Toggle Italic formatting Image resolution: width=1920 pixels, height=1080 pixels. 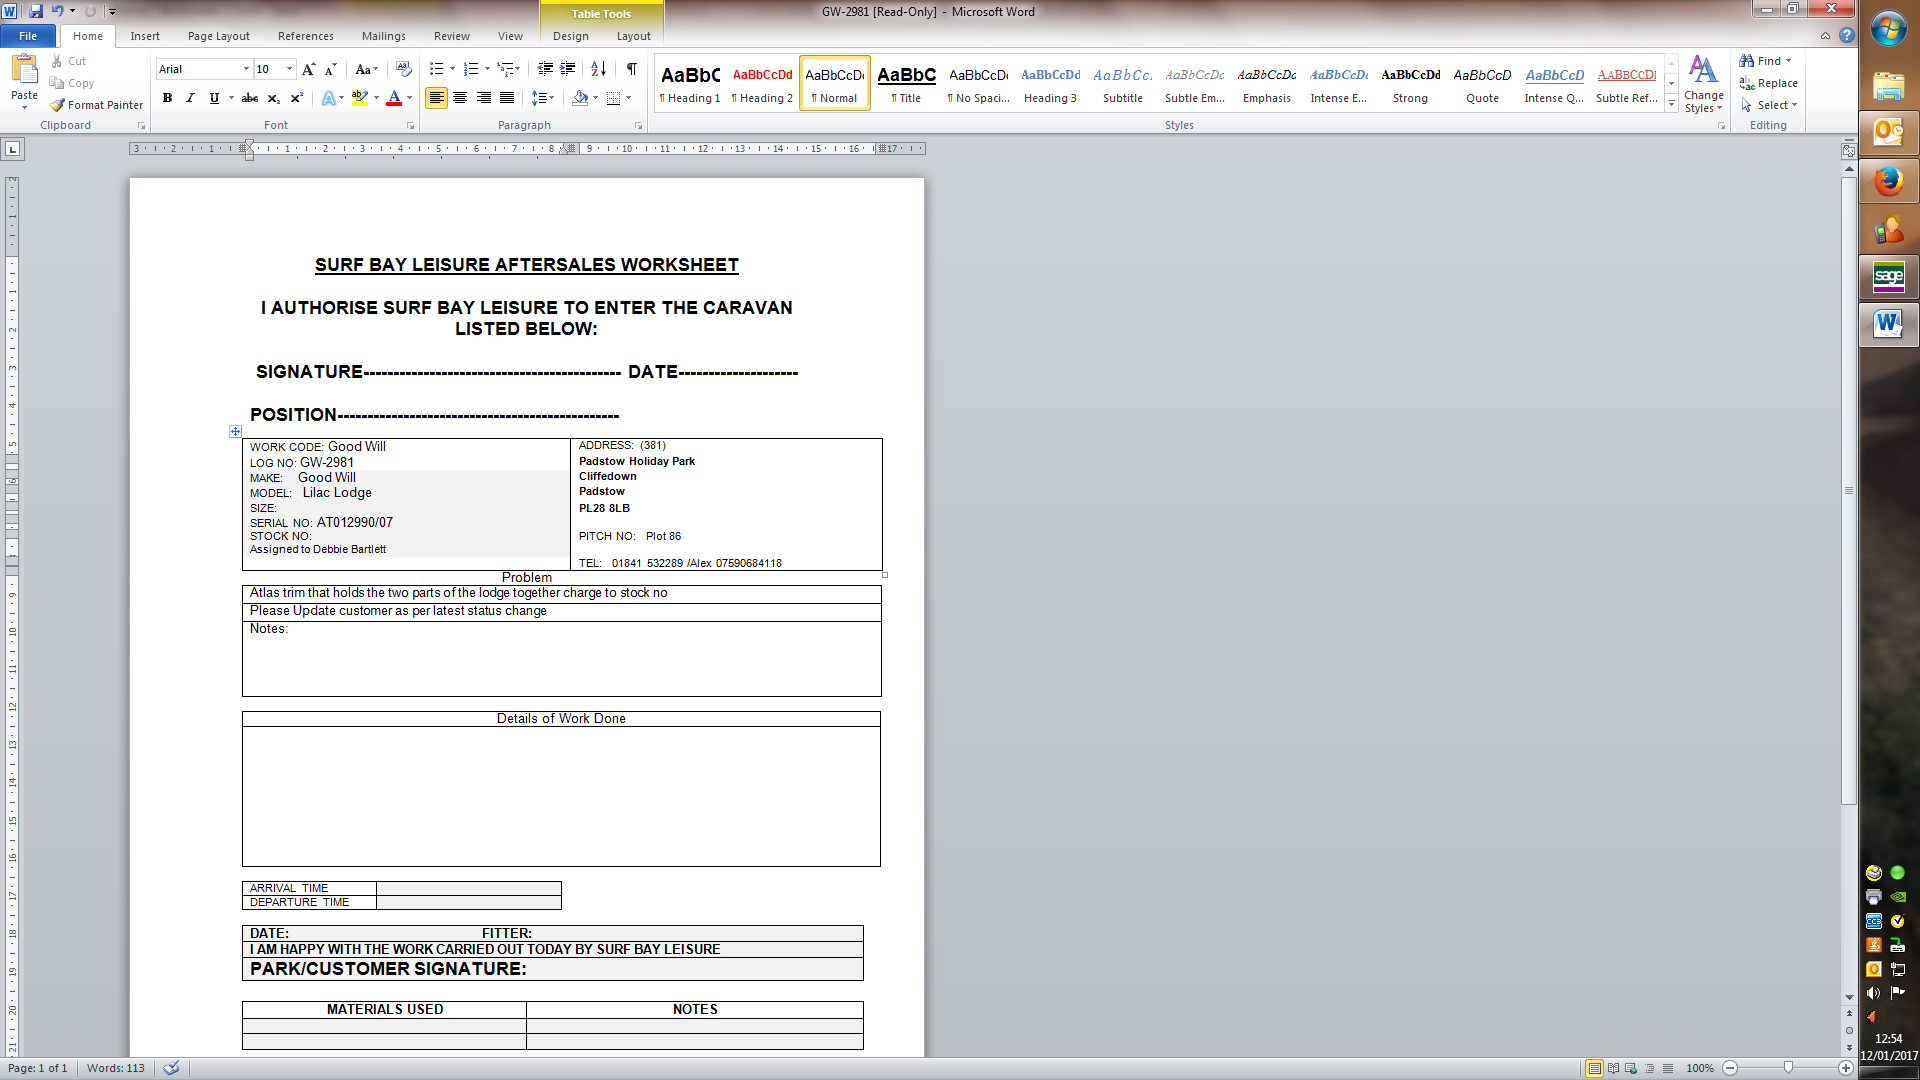[190, 98]
